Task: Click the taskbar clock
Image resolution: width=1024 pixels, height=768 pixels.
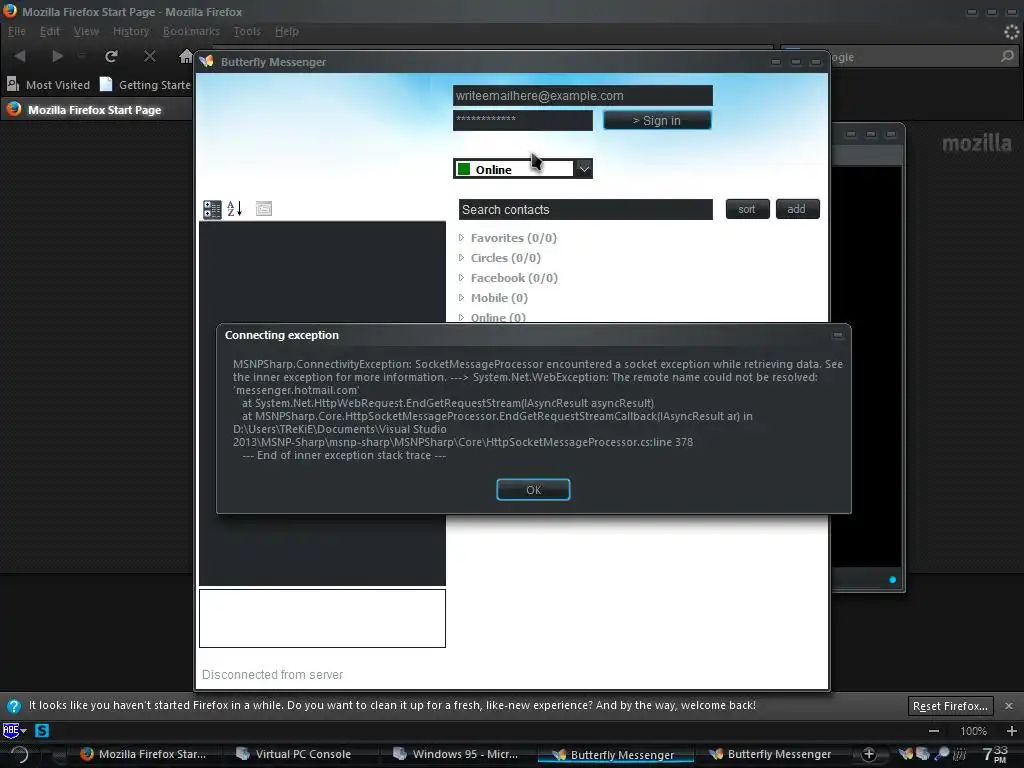Action: coord(995,754)
